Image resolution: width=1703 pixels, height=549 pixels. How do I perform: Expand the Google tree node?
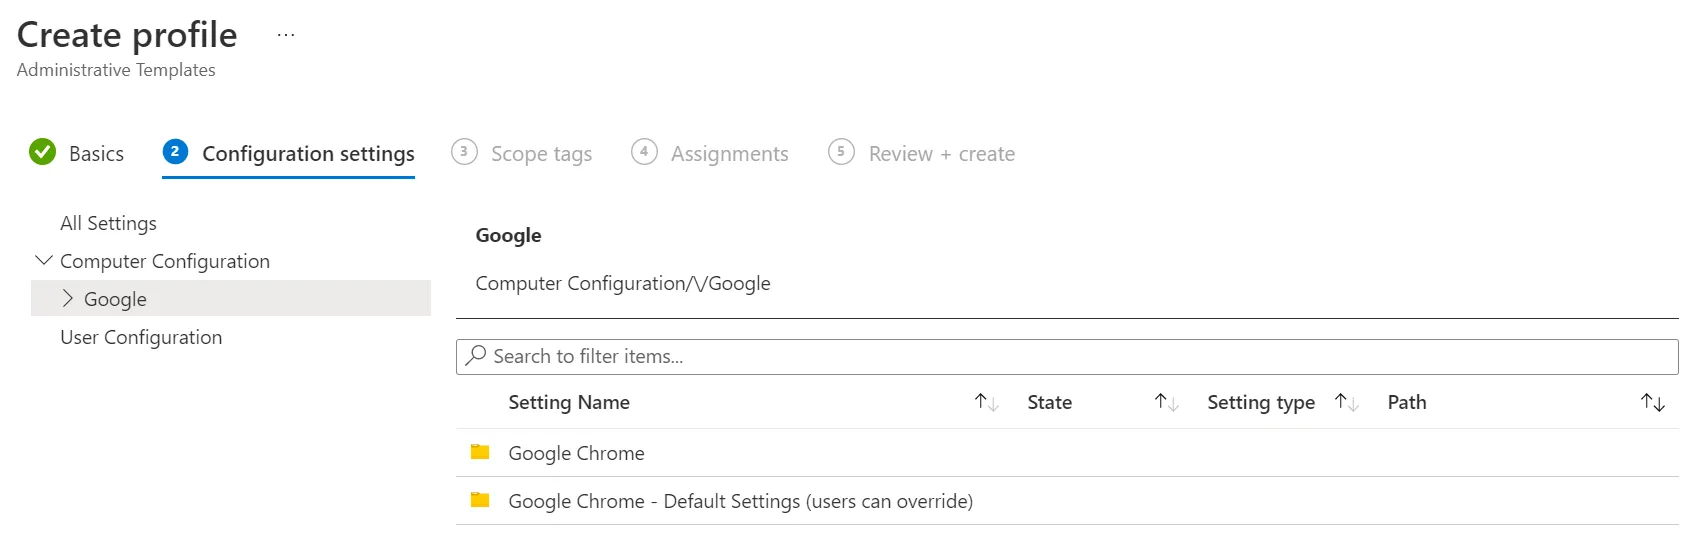68,298
